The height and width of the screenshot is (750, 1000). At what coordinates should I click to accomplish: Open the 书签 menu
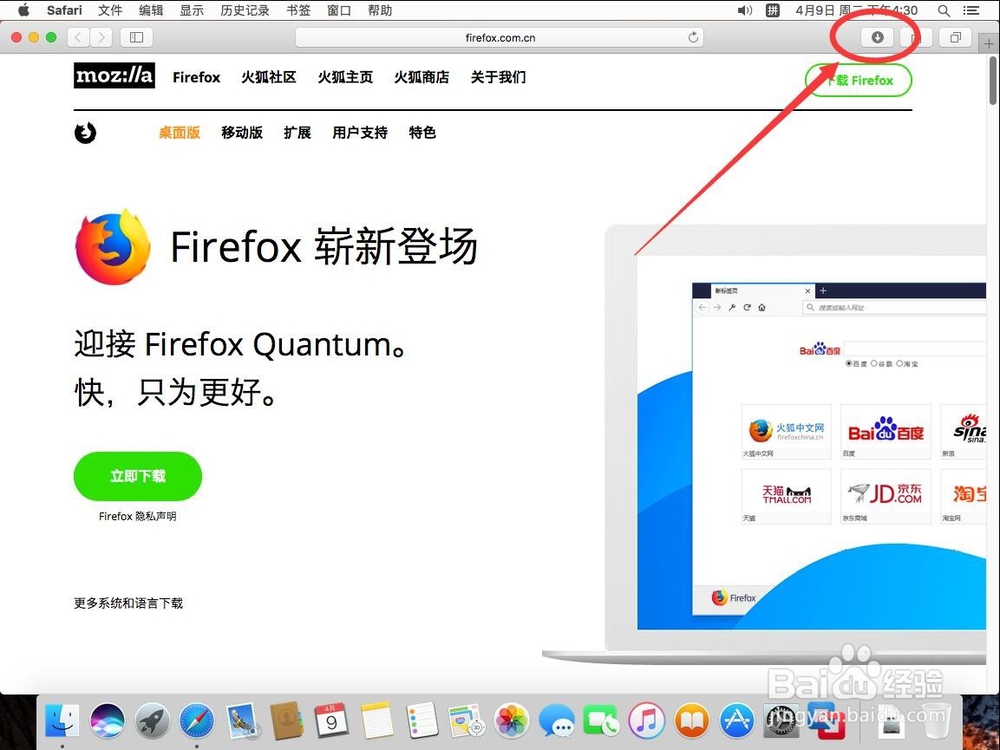click(298, 10)
